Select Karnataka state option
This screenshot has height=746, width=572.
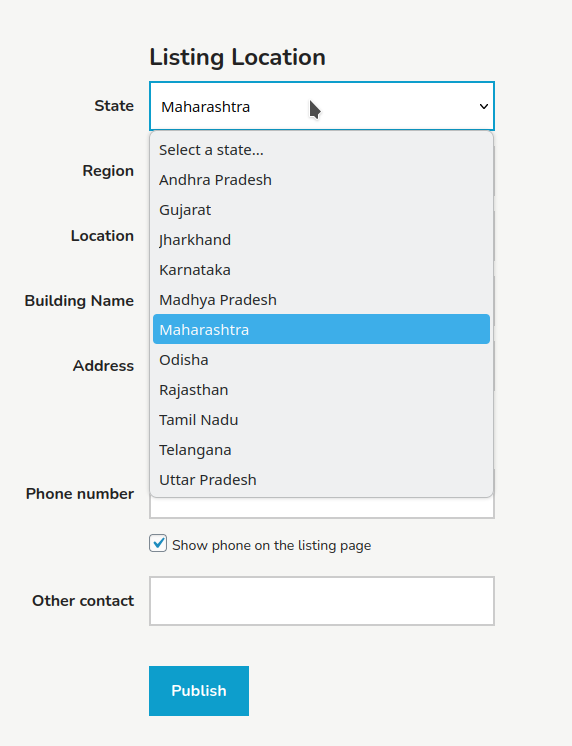pos(321,270)
